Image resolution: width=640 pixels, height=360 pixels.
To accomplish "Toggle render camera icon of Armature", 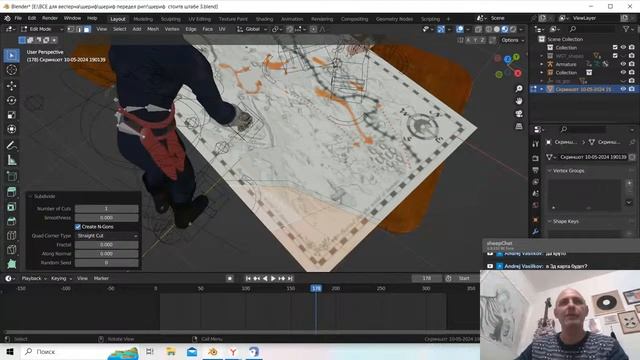I will pyautogui.click(x=631, y=64).
